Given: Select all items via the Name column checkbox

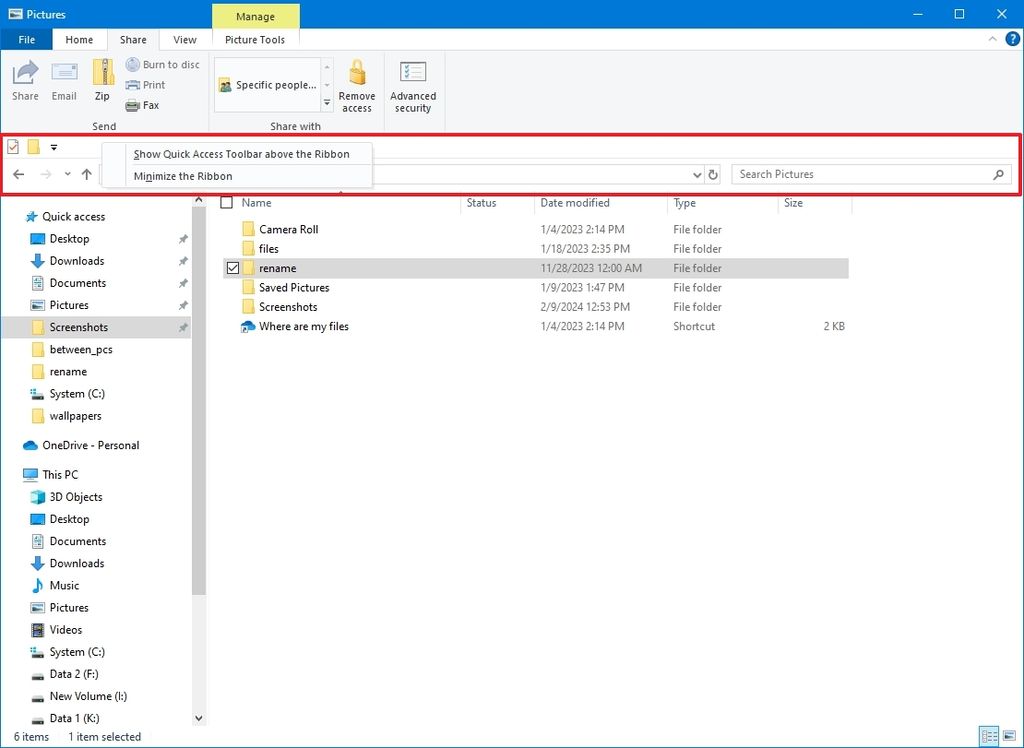Looking at the screenshot, I should (227, 202).
